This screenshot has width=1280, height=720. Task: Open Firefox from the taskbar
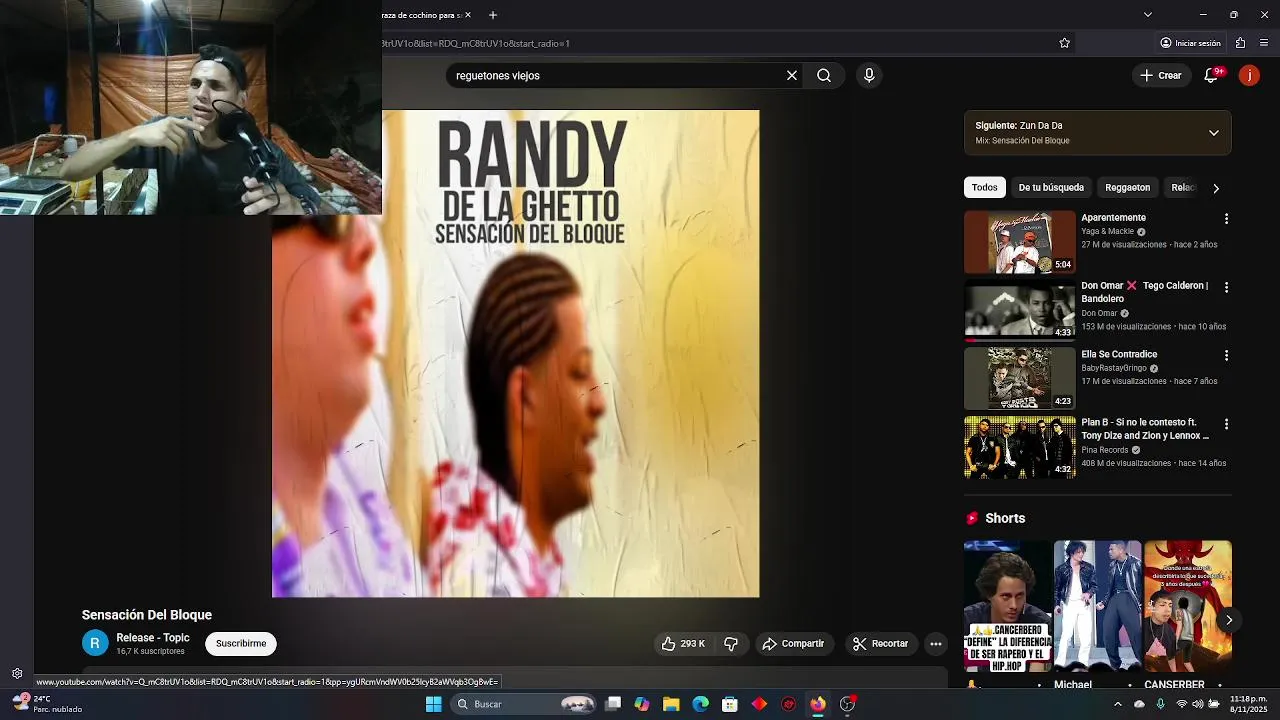coord(818,704)
